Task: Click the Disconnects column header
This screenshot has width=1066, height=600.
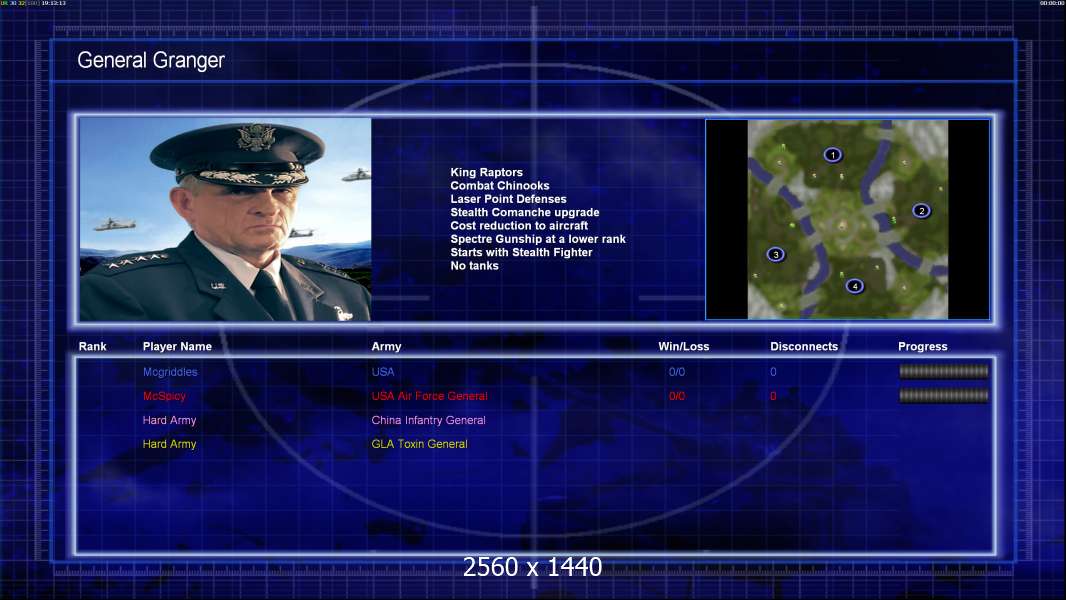Action: [804, 347]
